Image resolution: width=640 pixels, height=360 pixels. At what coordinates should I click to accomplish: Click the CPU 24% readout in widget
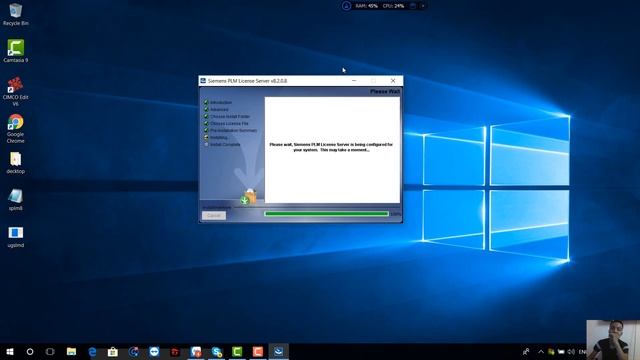[393, 6]
